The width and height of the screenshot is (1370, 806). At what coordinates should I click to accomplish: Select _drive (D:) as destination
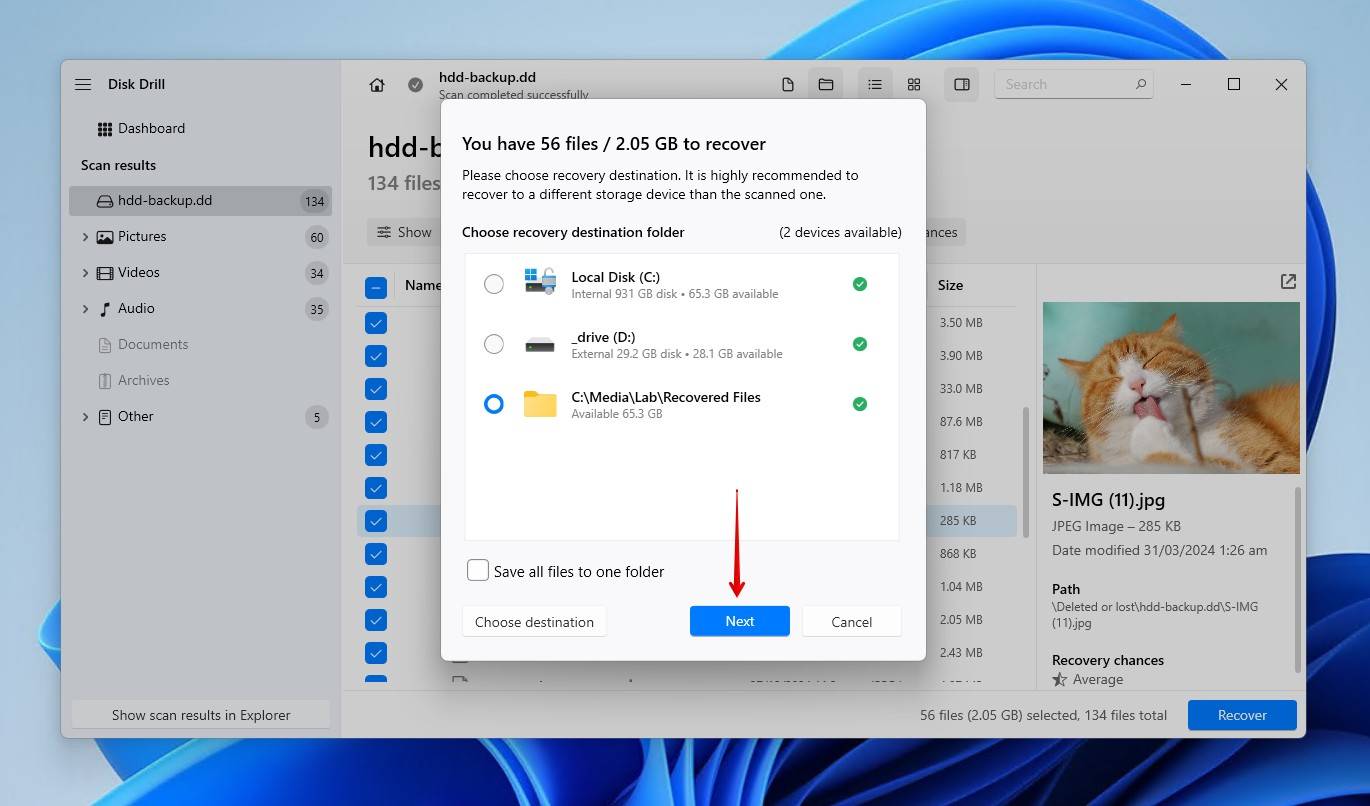tap(494, 344)
